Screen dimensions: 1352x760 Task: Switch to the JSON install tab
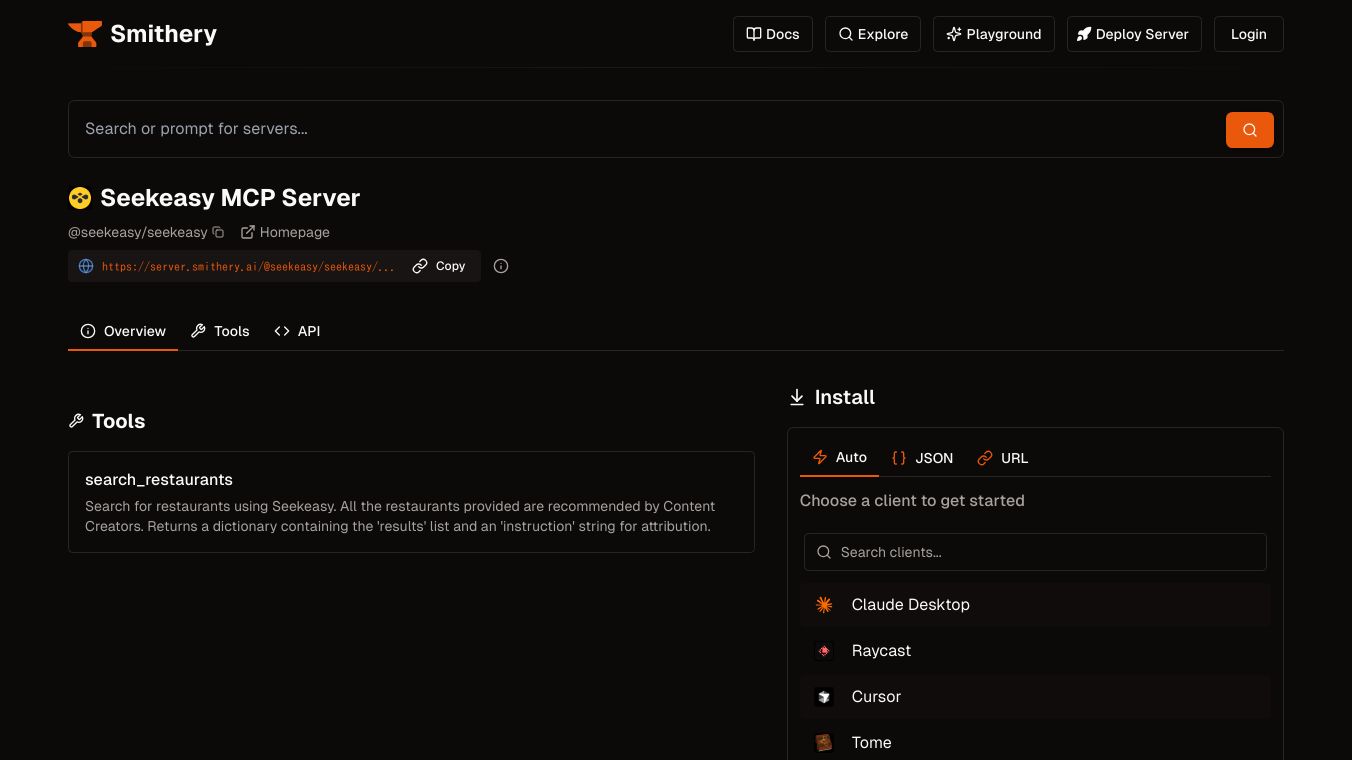pyautogui.click(x=922, y=458)
